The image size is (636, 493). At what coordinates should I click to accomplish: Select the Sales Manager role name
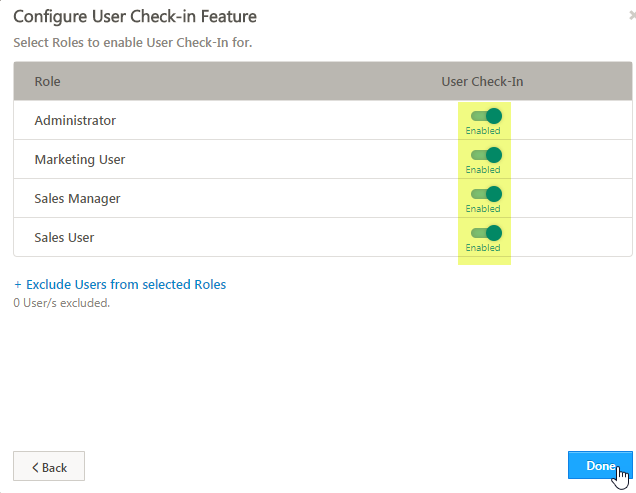click(x=77, y=199)
